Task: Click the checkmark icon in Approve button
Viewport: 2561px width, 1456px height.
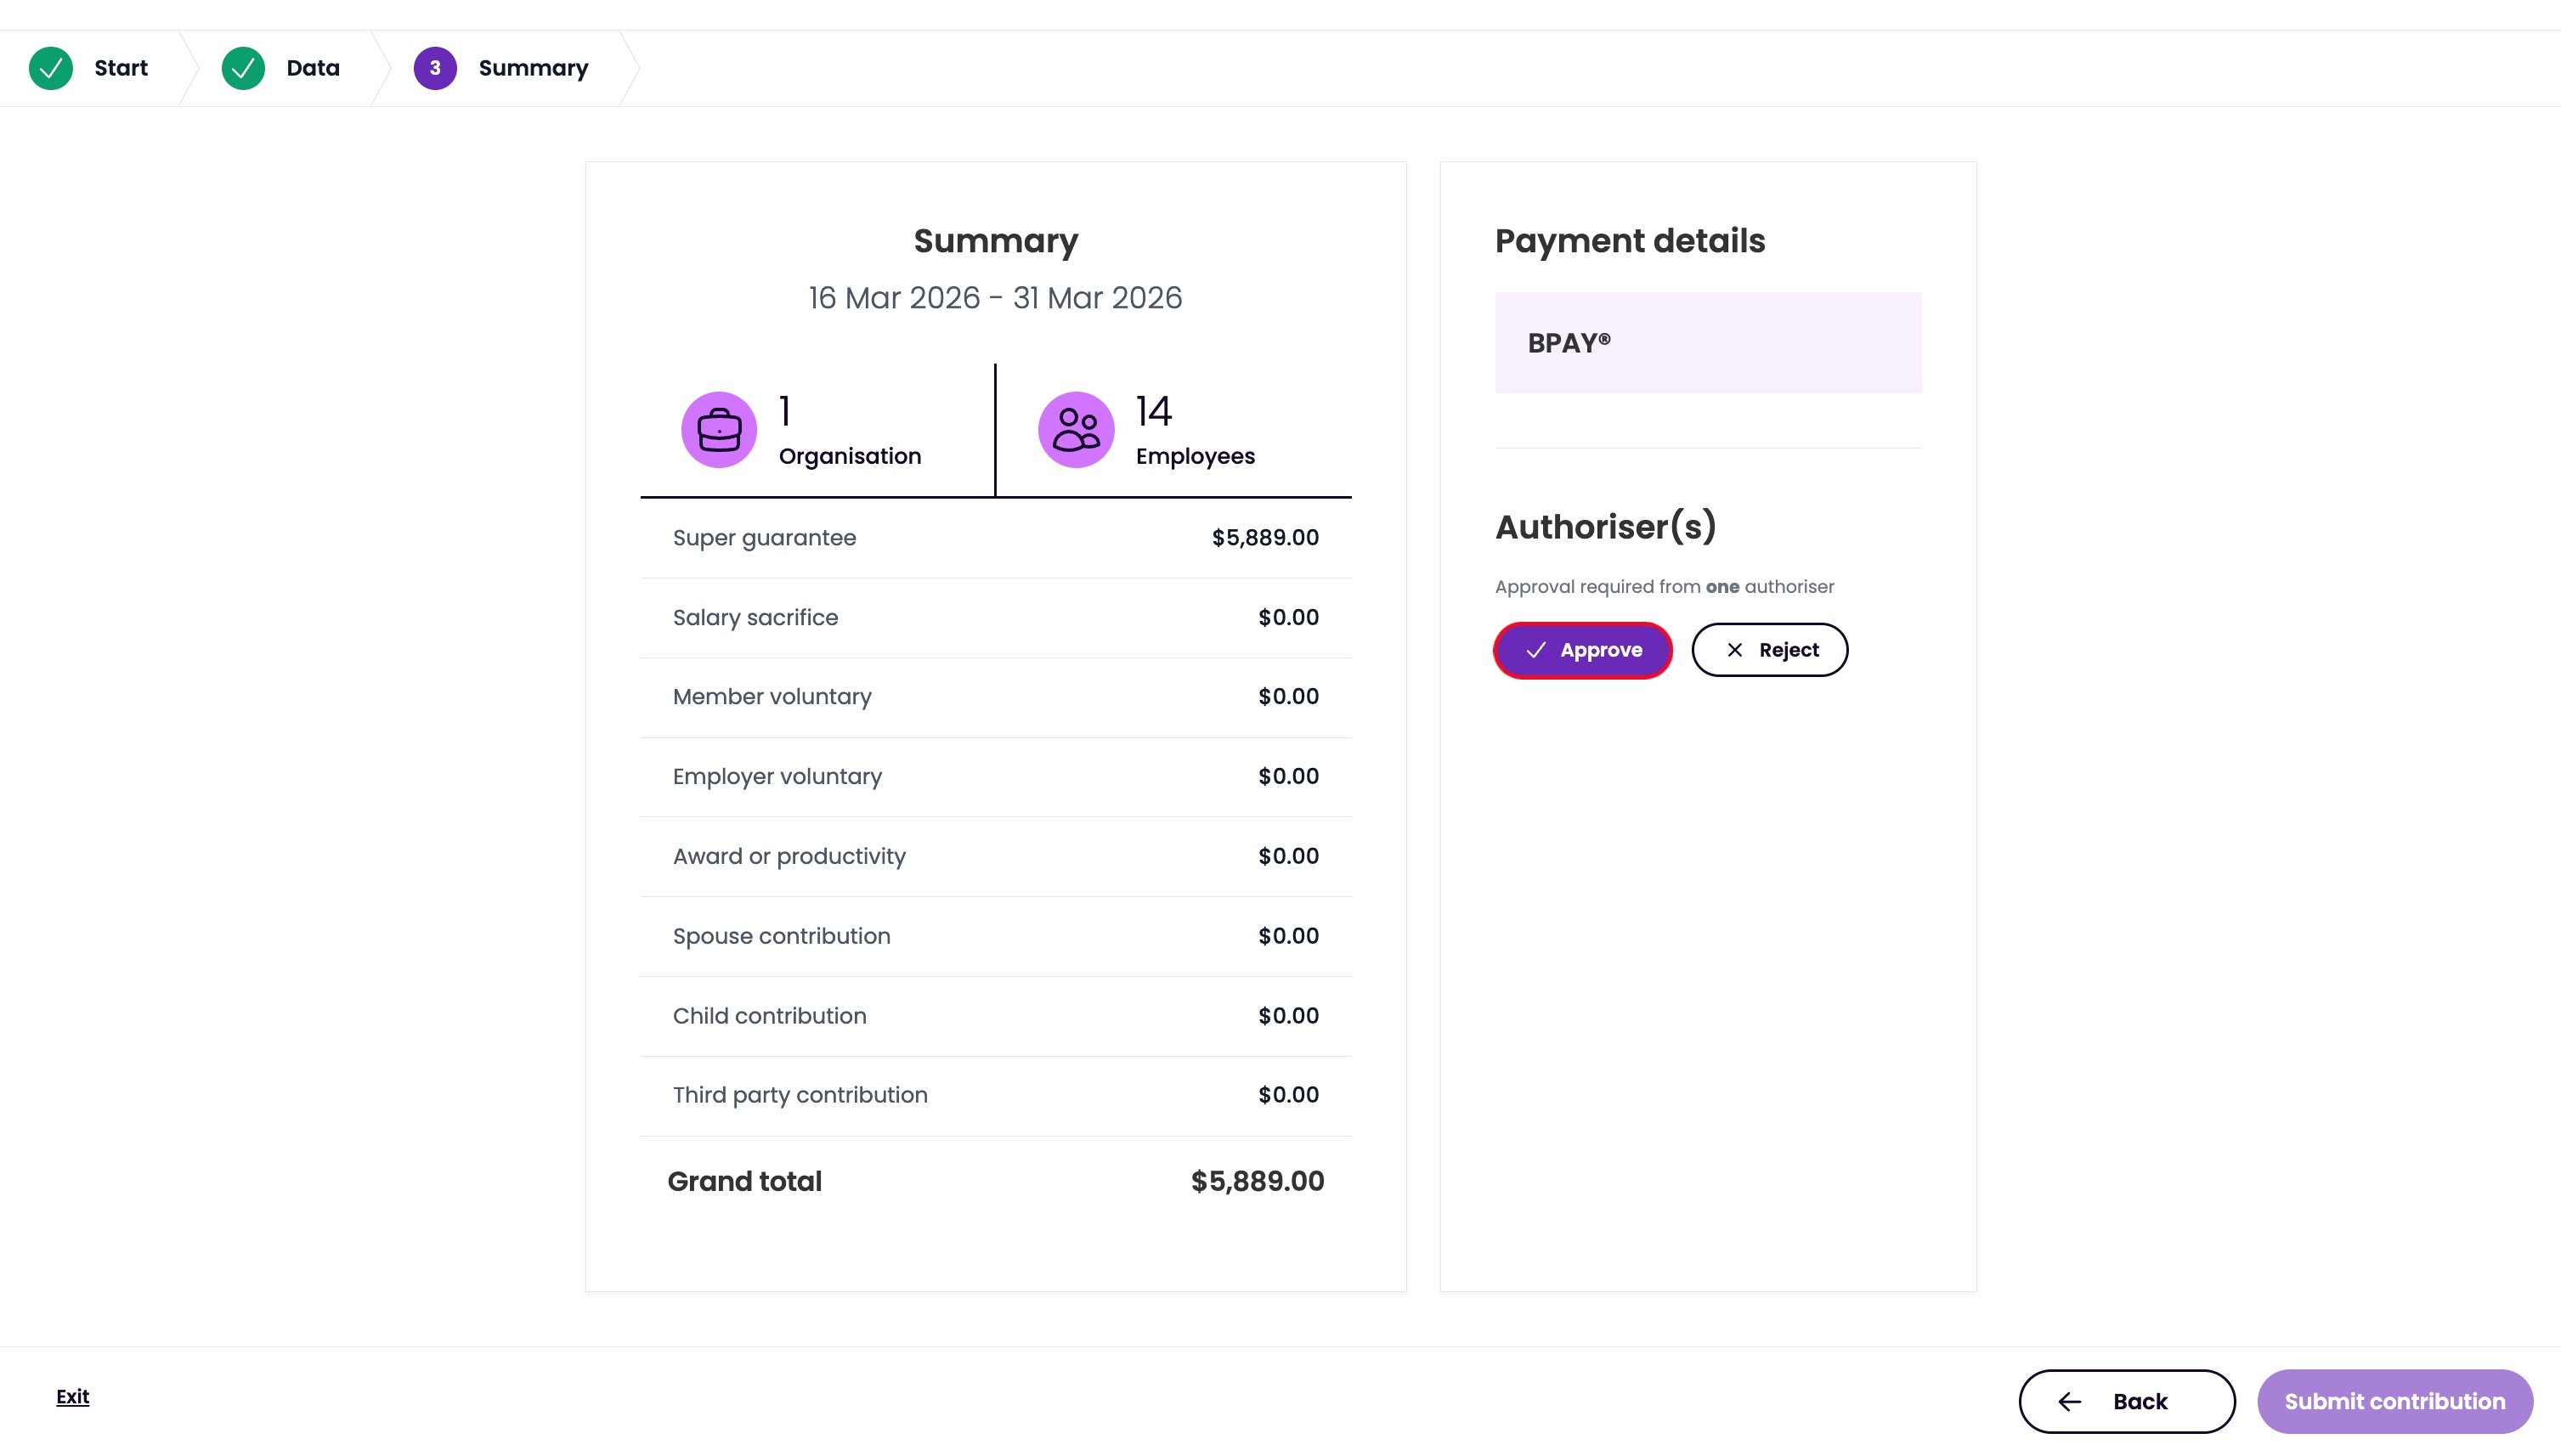Action: (1536, 650)
